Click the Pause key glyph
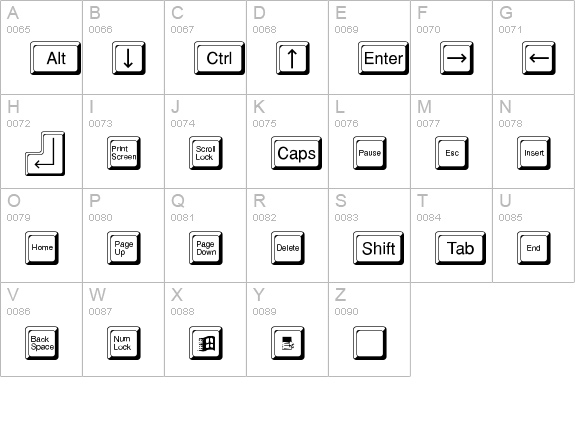 370,153
